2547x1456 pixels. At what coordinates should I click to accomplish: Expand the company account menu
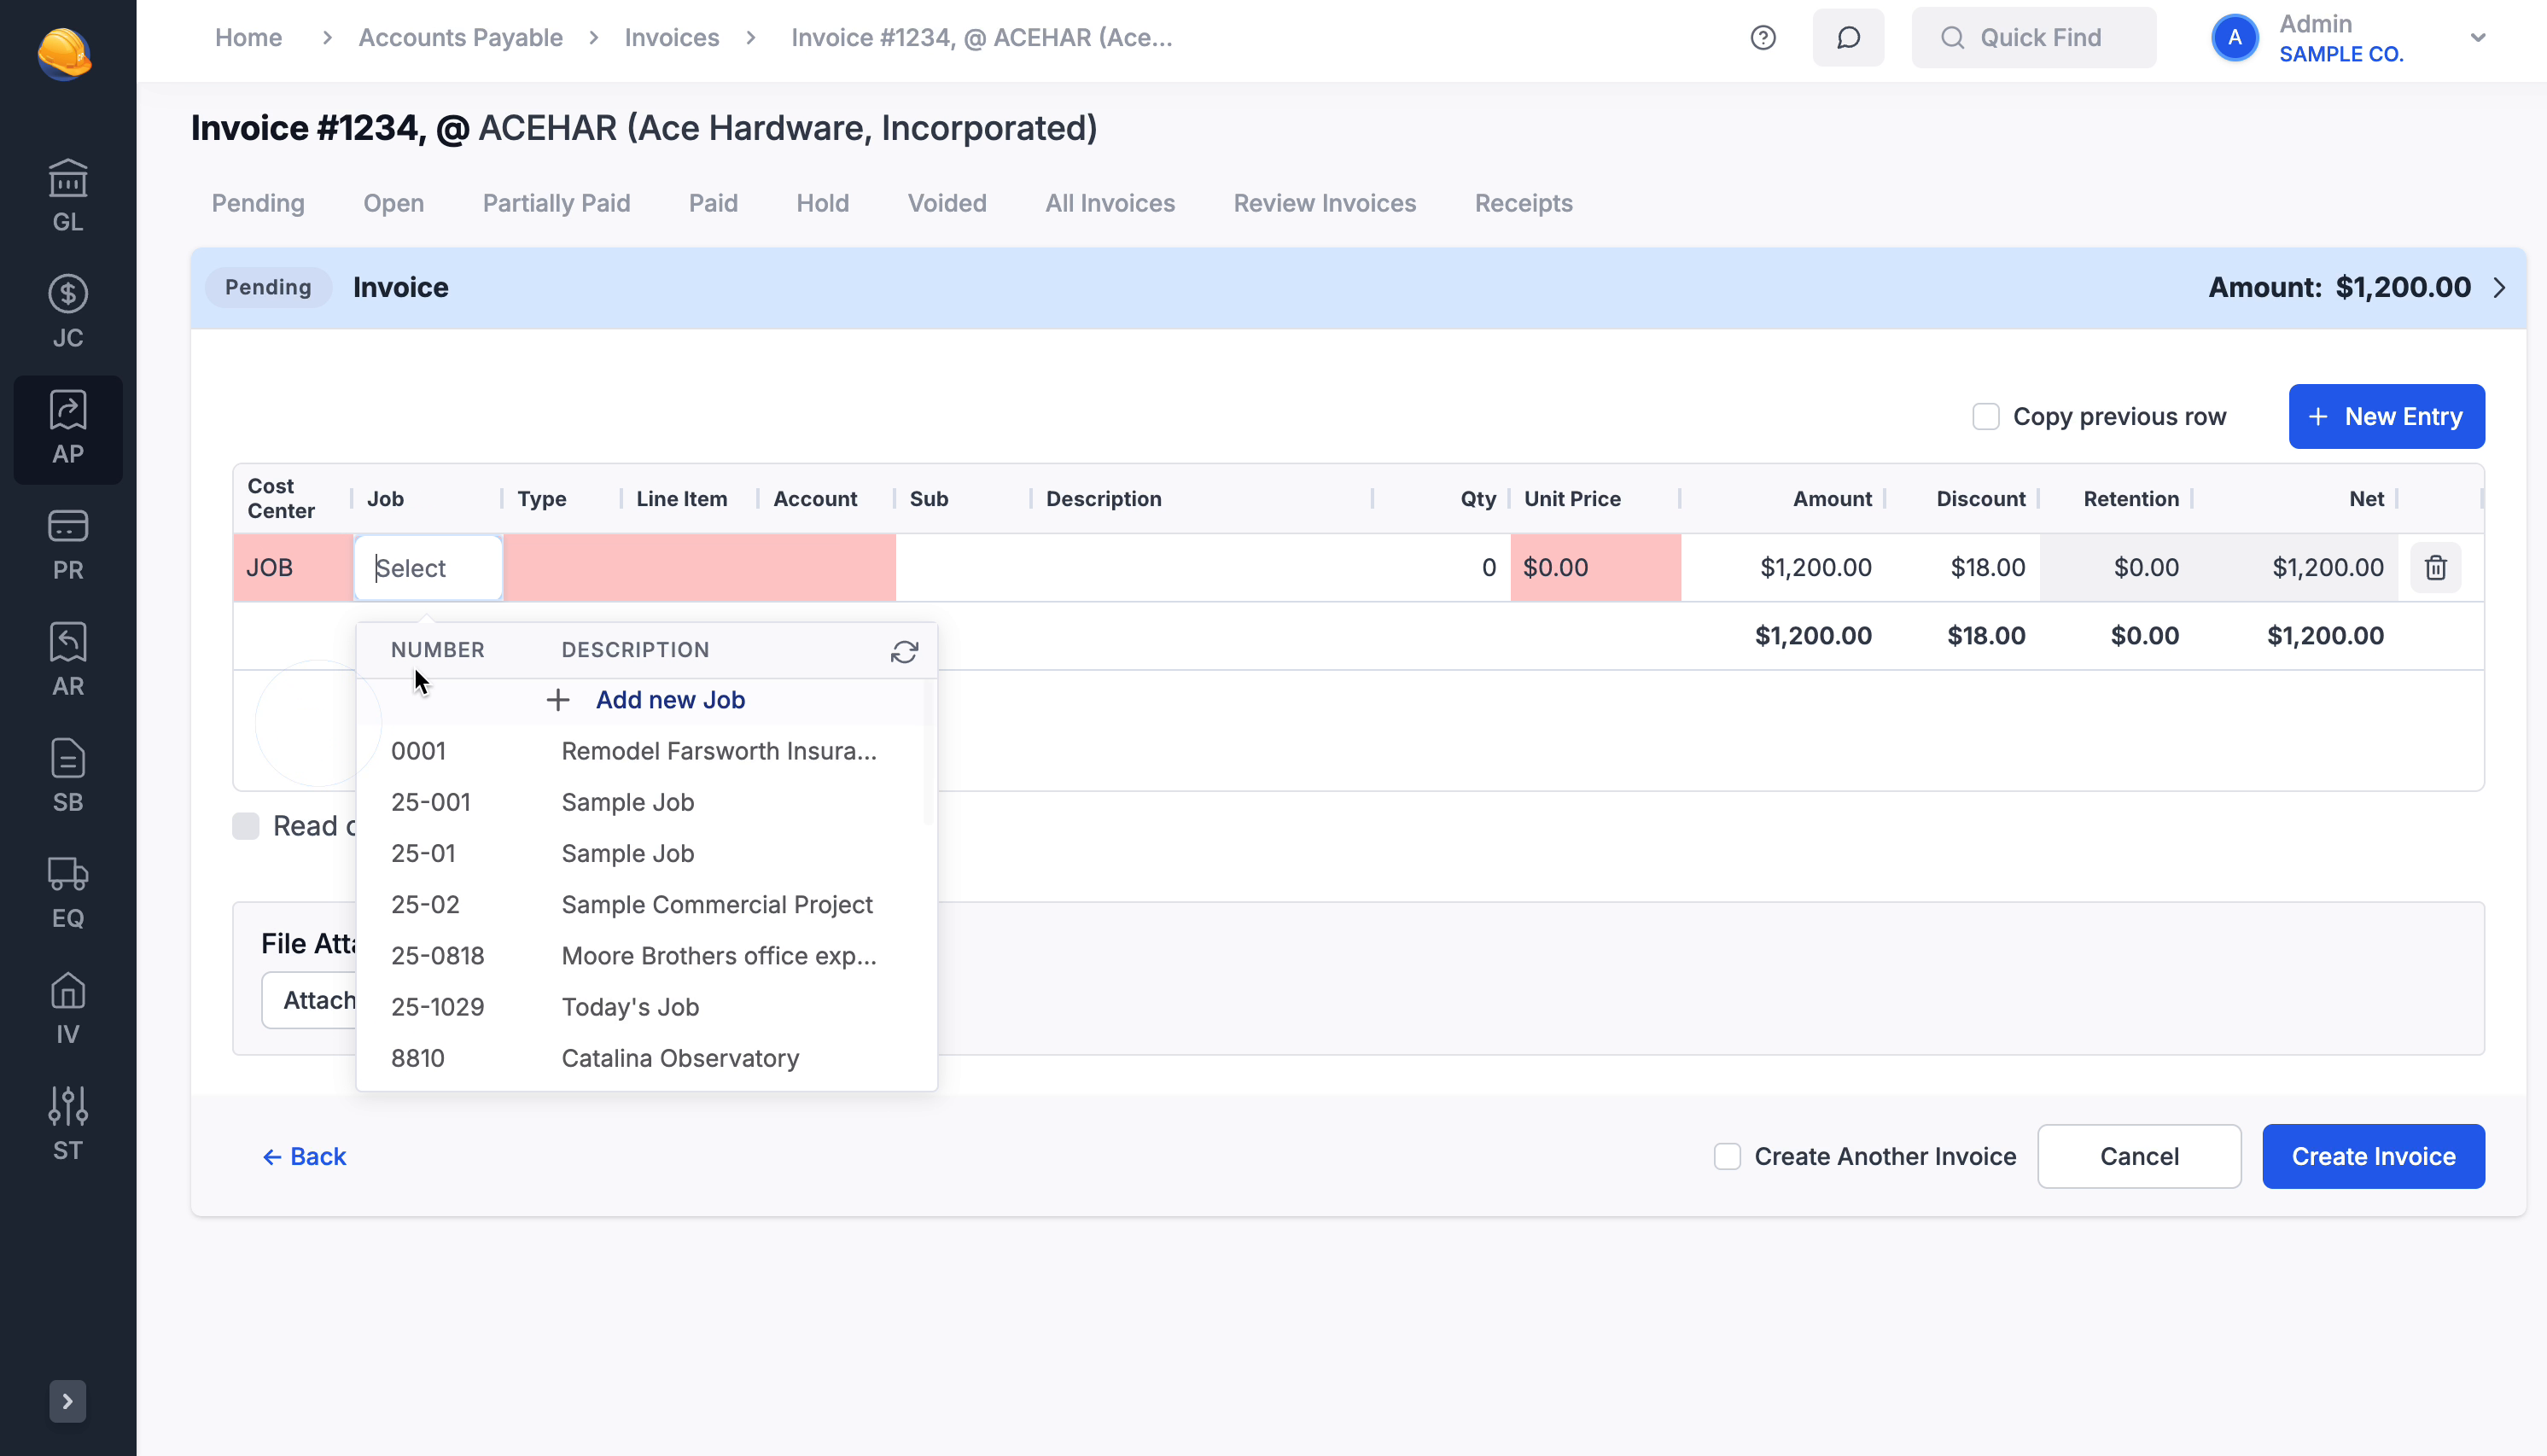pos(2478,37)
